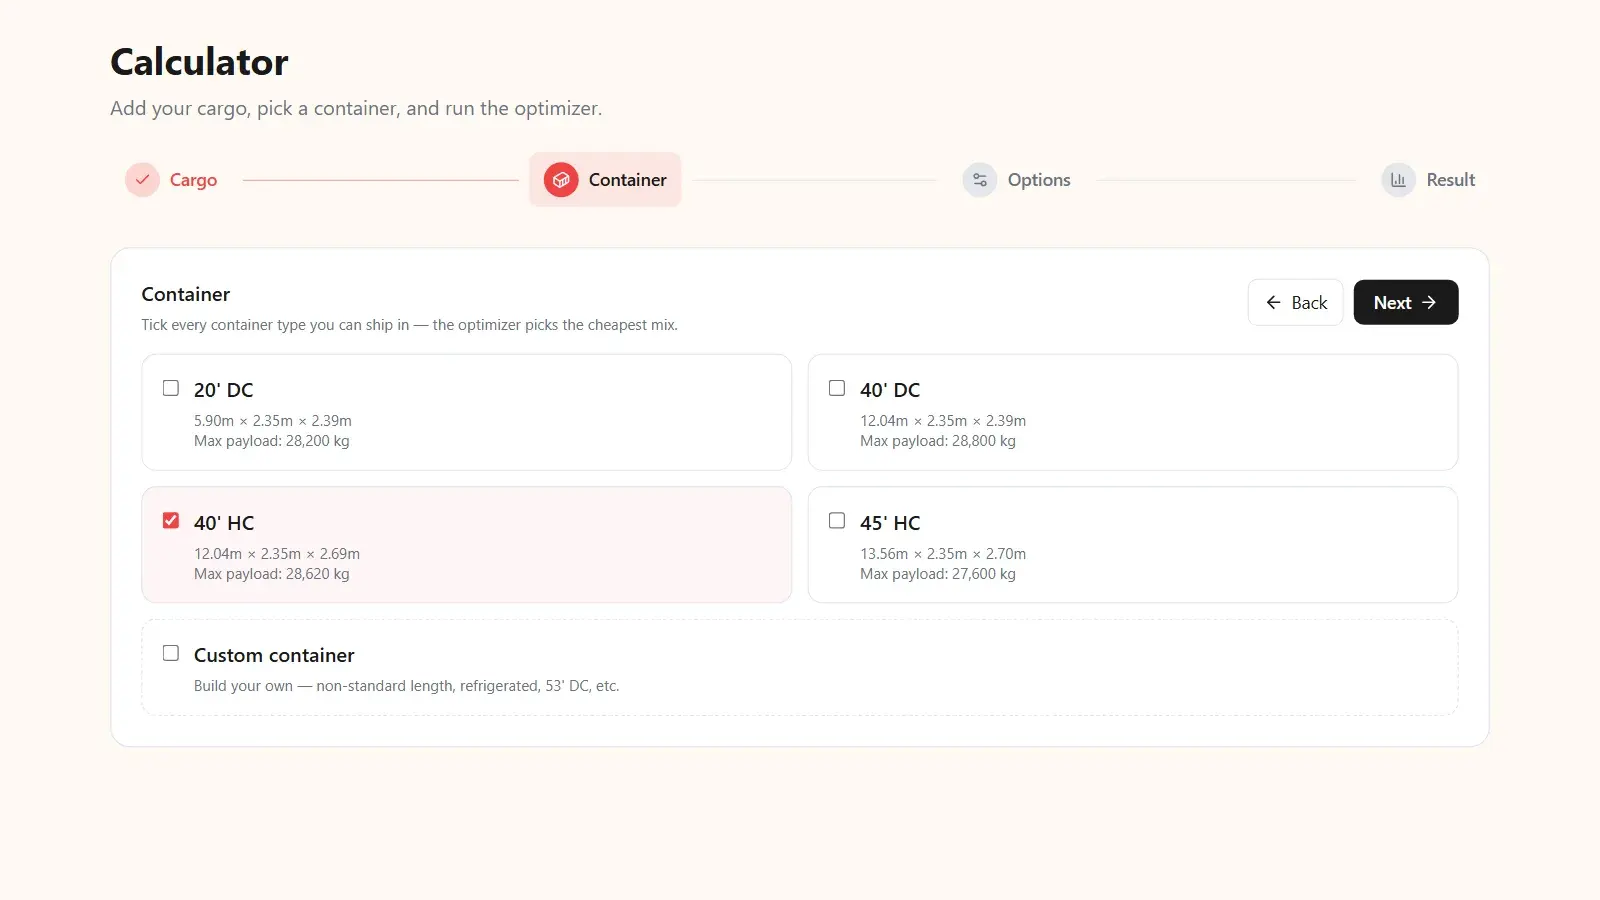
Task: Enable the Custom container checkbox
Action: 171,653
